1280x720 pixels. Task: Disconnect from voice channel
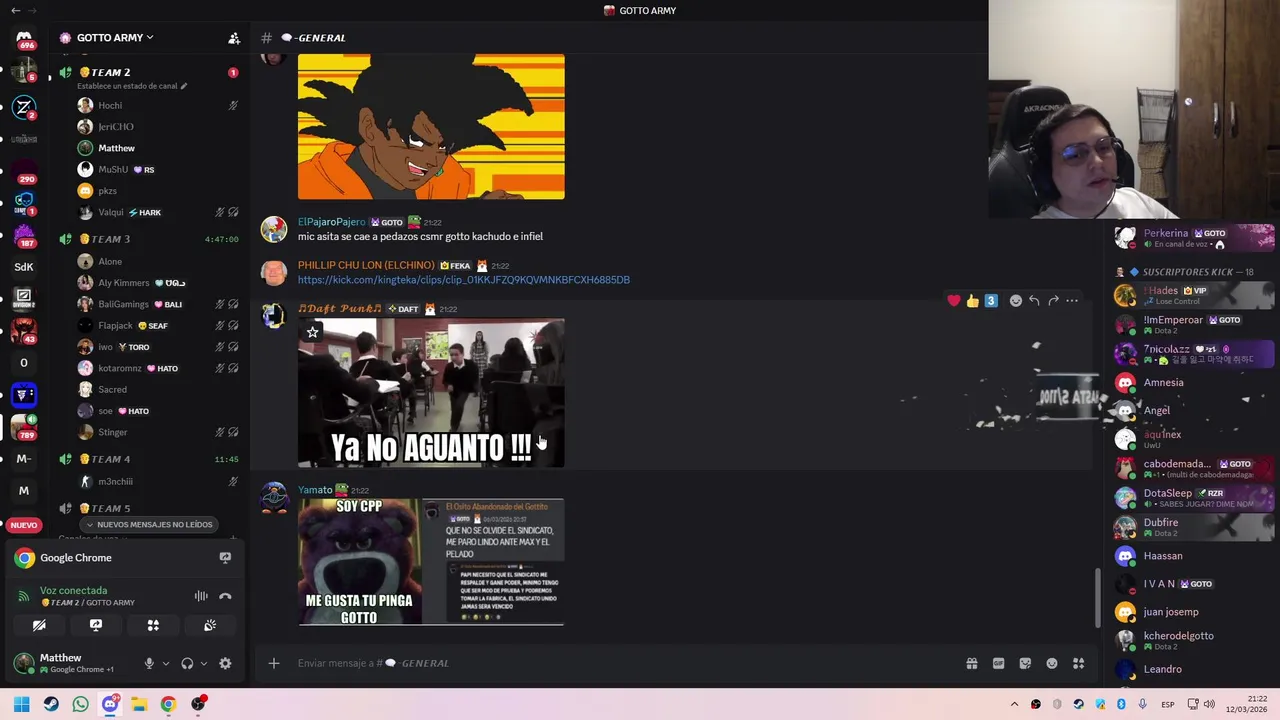point(225,596)
